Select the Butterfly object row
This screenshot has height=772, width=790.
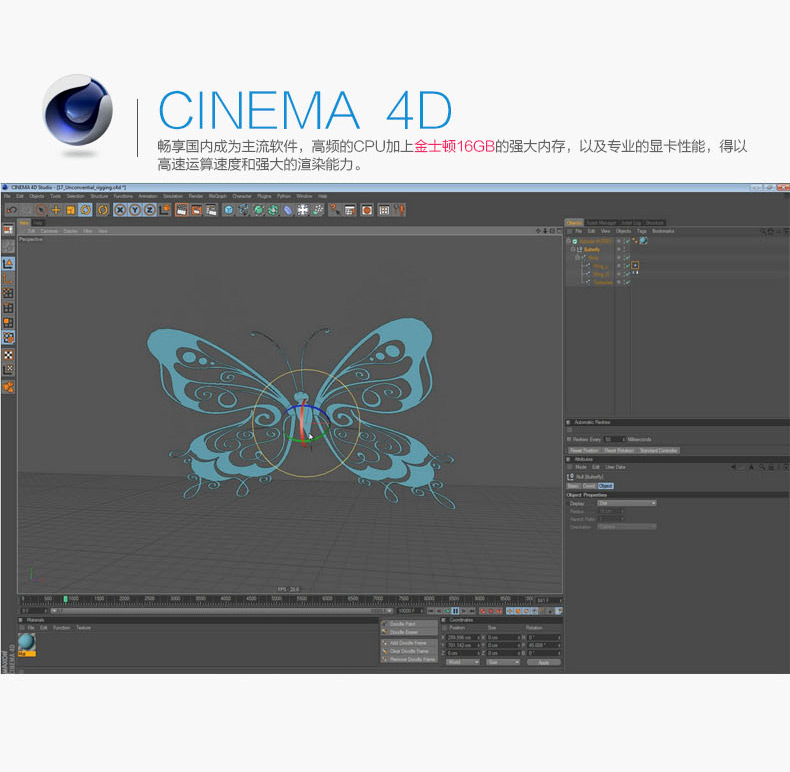pyautogui.click(x=591, y=249)
